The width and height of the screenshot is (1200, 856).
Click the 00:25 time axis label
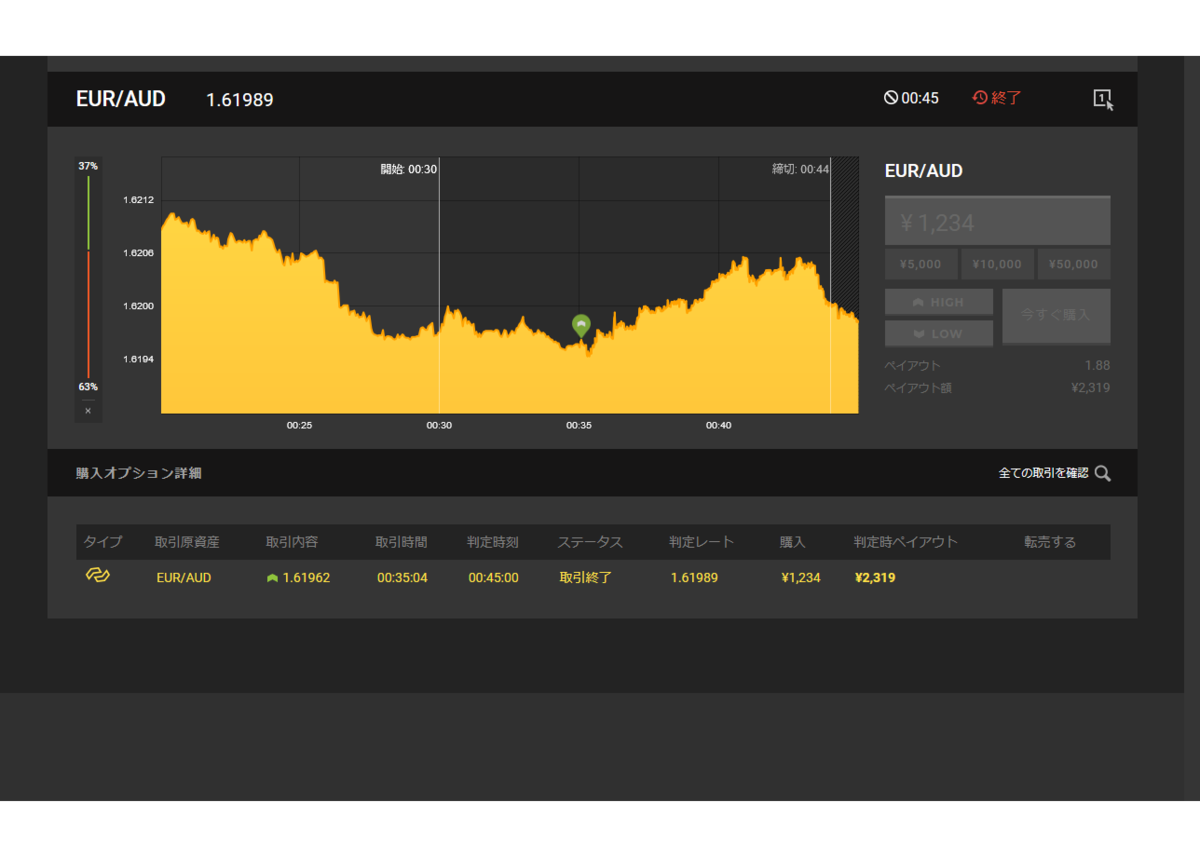point(299,425)
